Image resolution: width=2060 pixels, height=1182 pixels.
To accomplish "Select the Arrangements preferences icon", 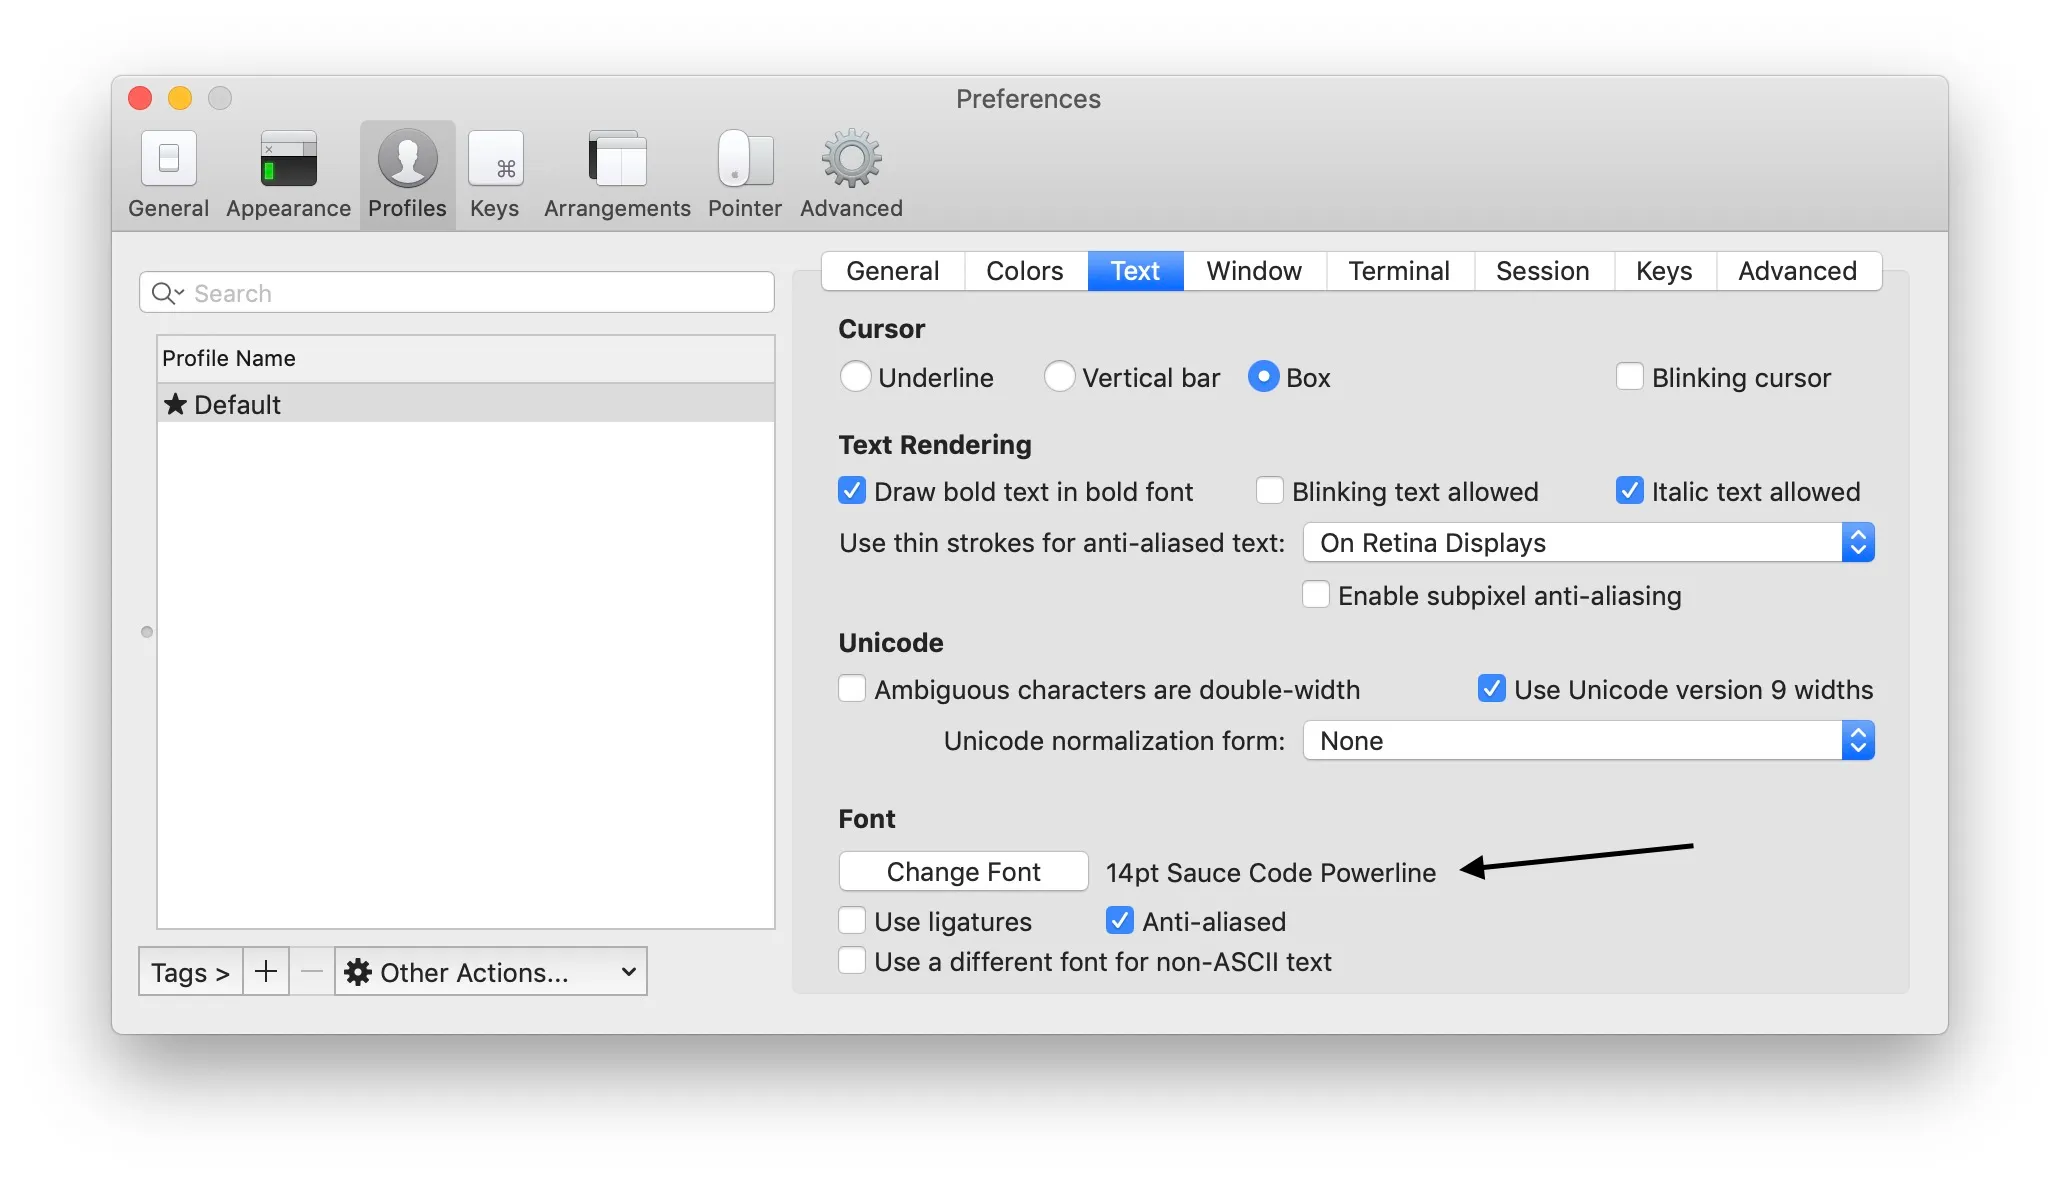I will pos(616,172).
